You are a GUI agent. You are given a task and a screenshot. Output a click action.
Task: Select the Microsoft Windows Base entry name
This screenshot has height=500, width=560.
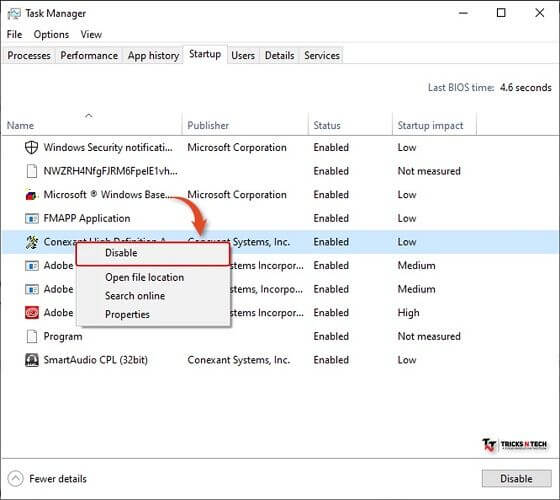click(108, 195)
